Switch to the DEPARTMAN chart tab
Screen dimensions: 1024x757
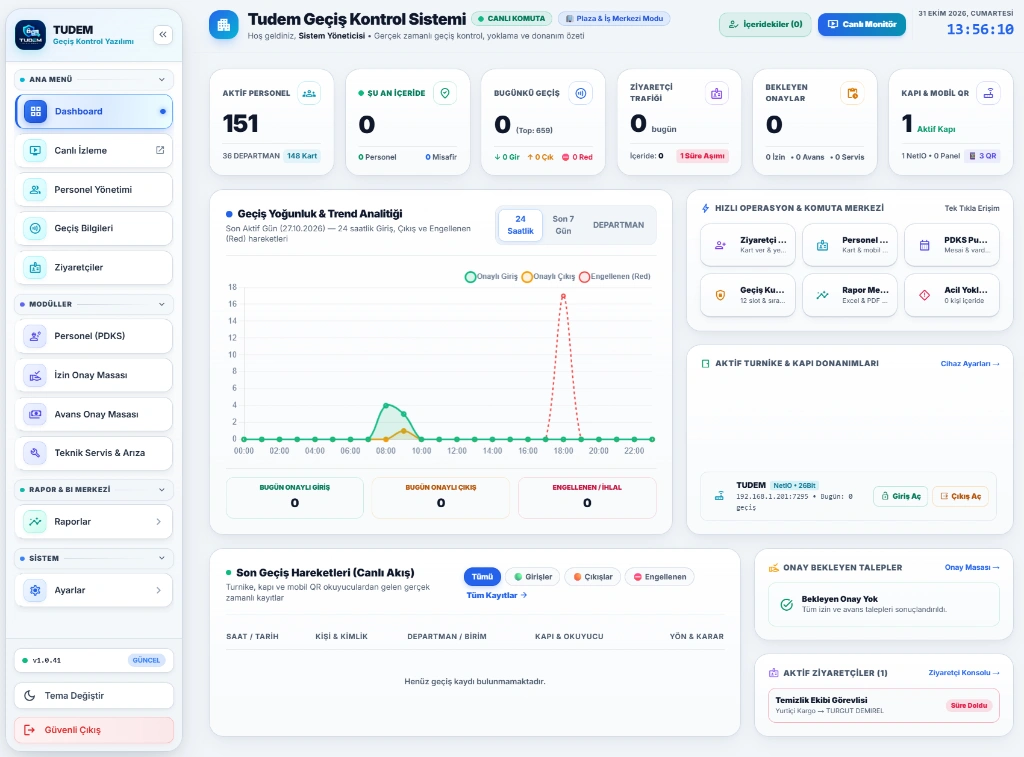click(x=618, y=225)
